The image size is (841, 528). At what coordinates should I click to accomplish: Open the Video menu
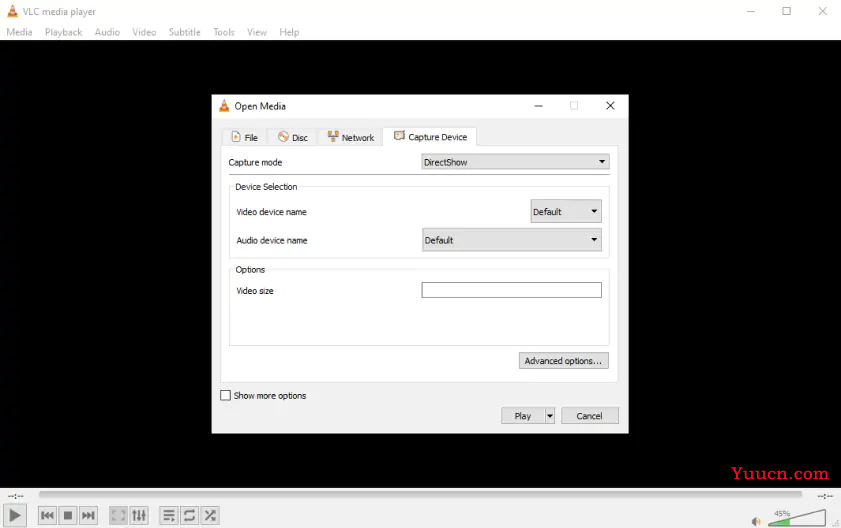tap(144, 32)
